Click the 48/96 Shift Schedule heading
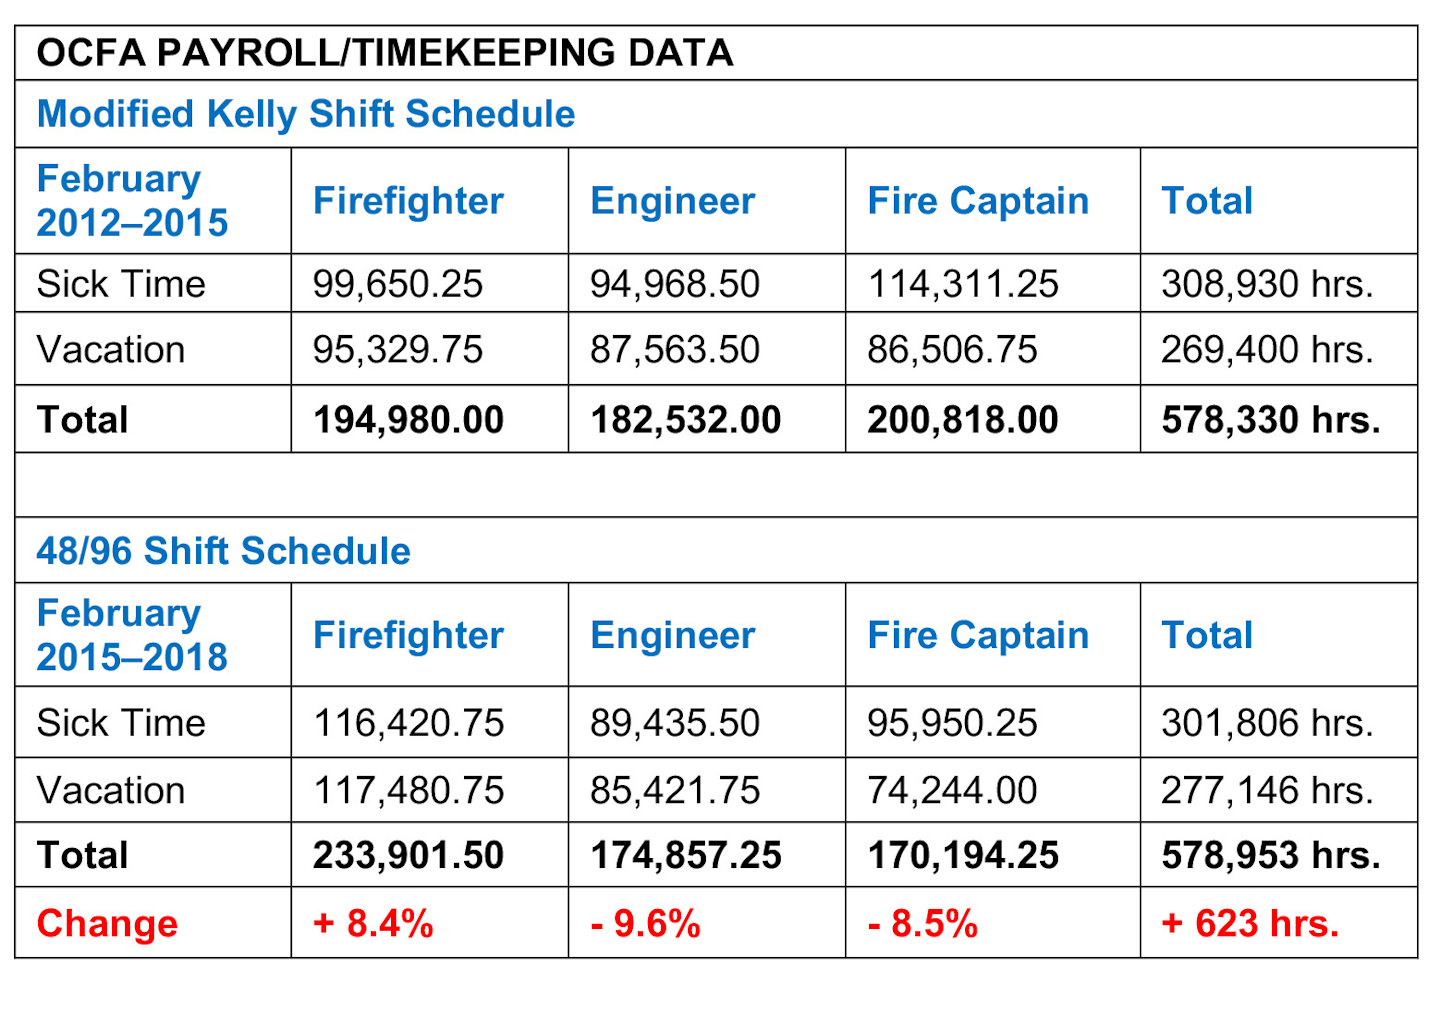1440x1016 pixels. [223, 551]
